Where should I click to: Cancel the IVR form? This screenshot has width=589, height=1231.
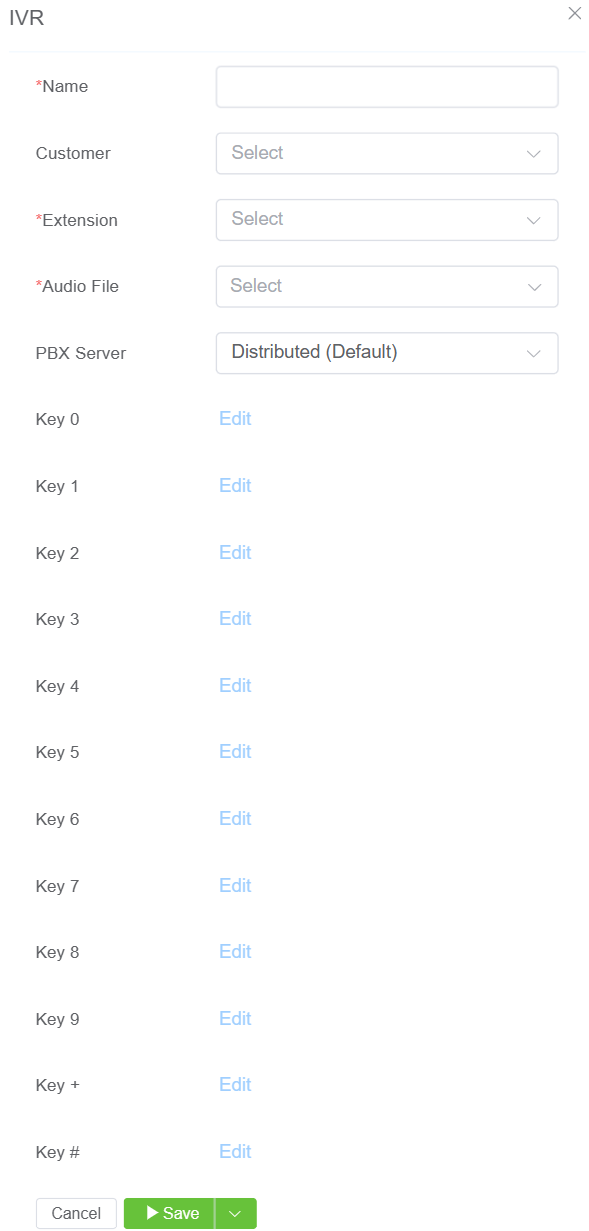(76, 1213)
